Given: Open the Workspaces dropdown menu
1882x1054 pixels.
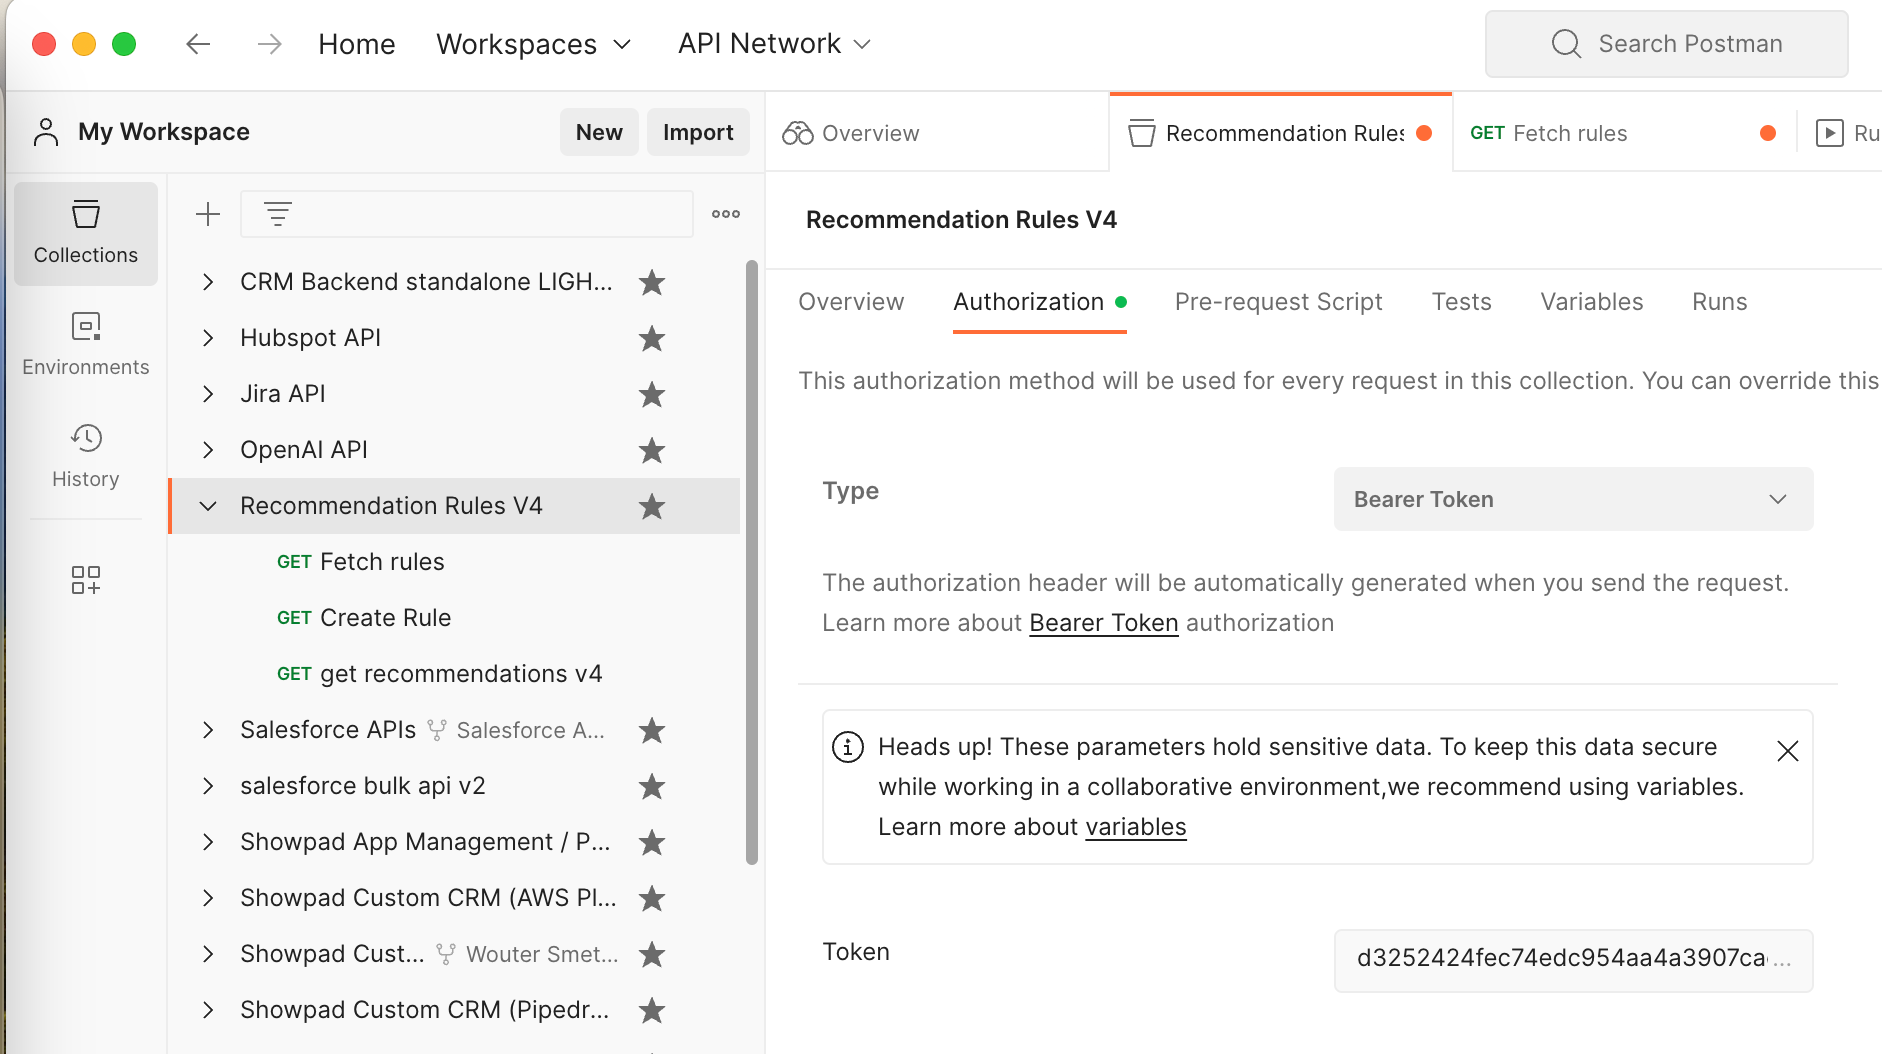Looking at the screenshot, I should [x=534, y=44].
